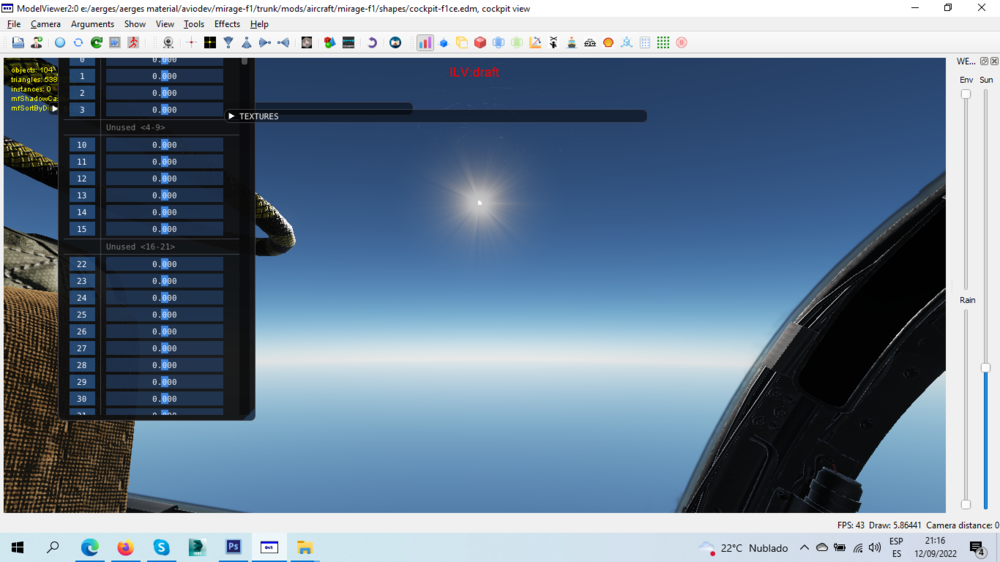Open the File menu
Screen dimensions: 1000x562
click(13, 24)
